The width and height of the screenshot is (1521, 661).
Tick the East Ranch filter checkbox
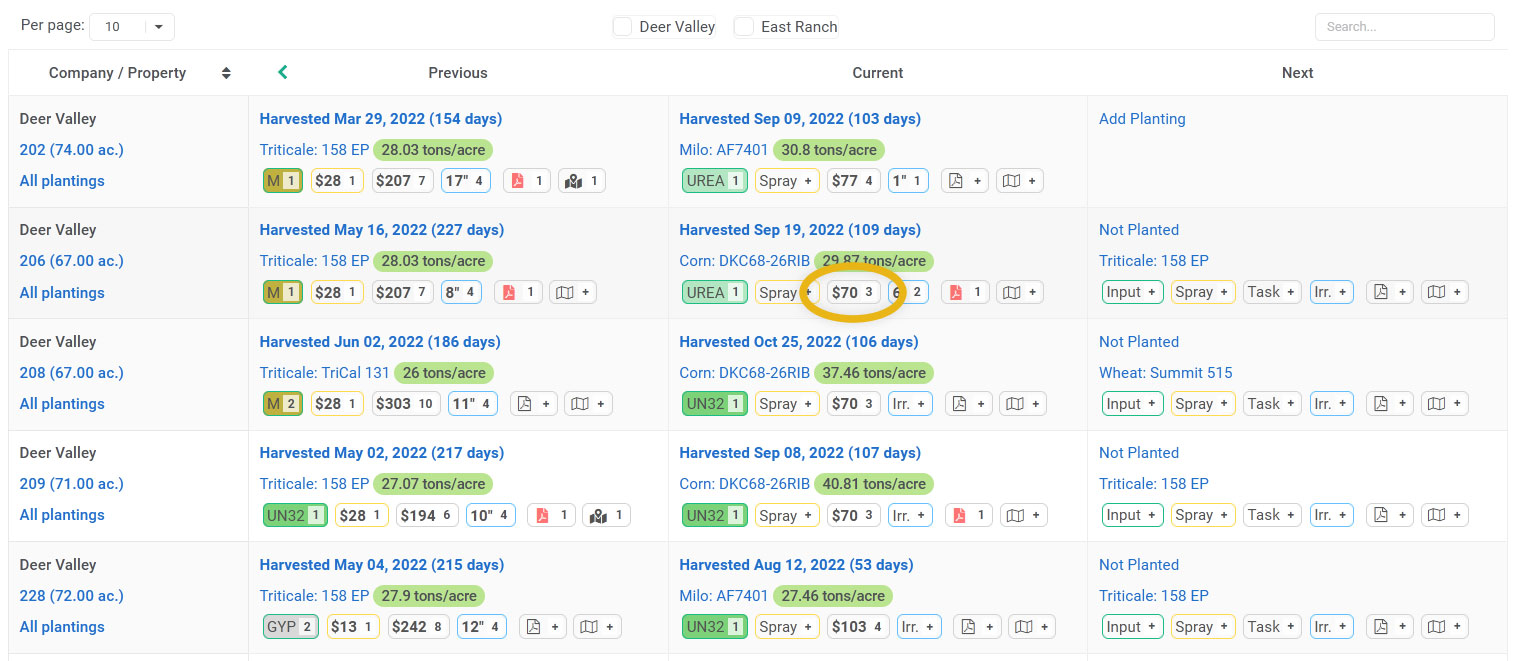[743, 27]
